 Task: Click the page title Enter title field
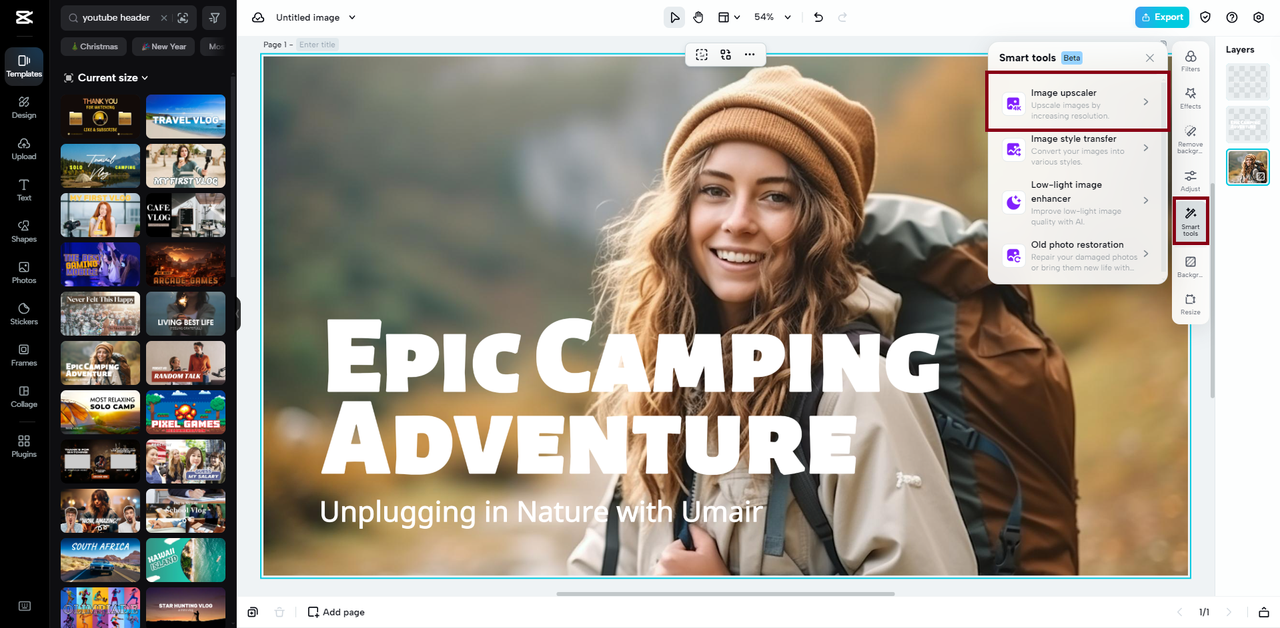coord(318,45)
